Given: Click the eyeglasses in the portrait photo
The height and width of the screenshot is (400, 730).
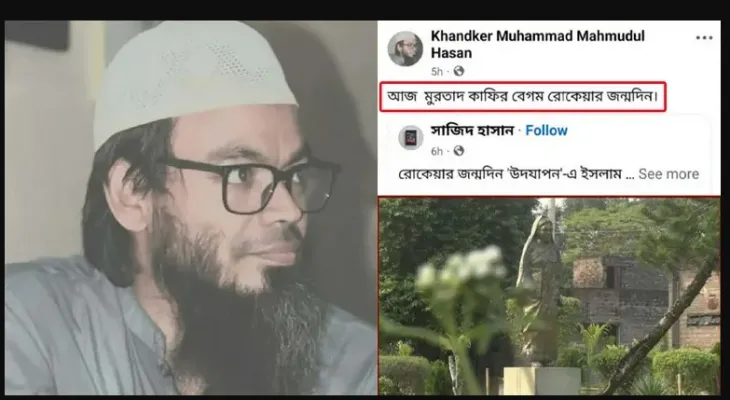Looking at the screenshot, I should click(247, 183).
